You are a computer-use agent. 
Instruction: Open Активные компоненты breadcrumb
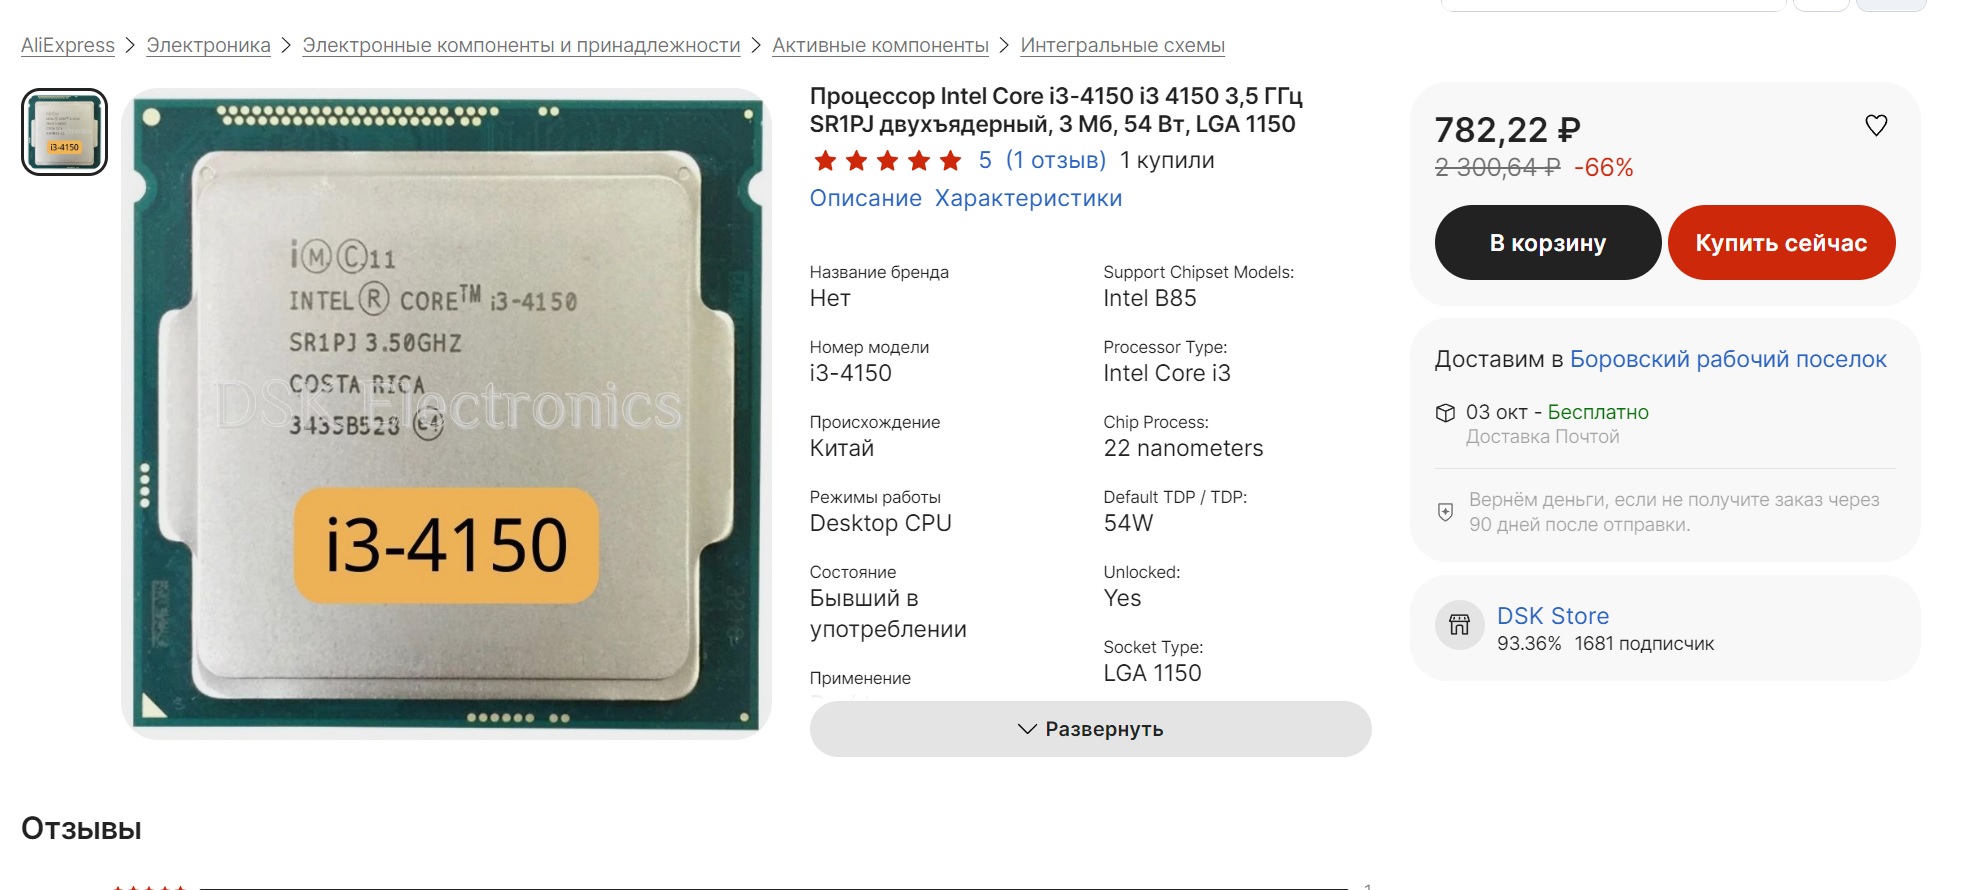tap(880, 45)
